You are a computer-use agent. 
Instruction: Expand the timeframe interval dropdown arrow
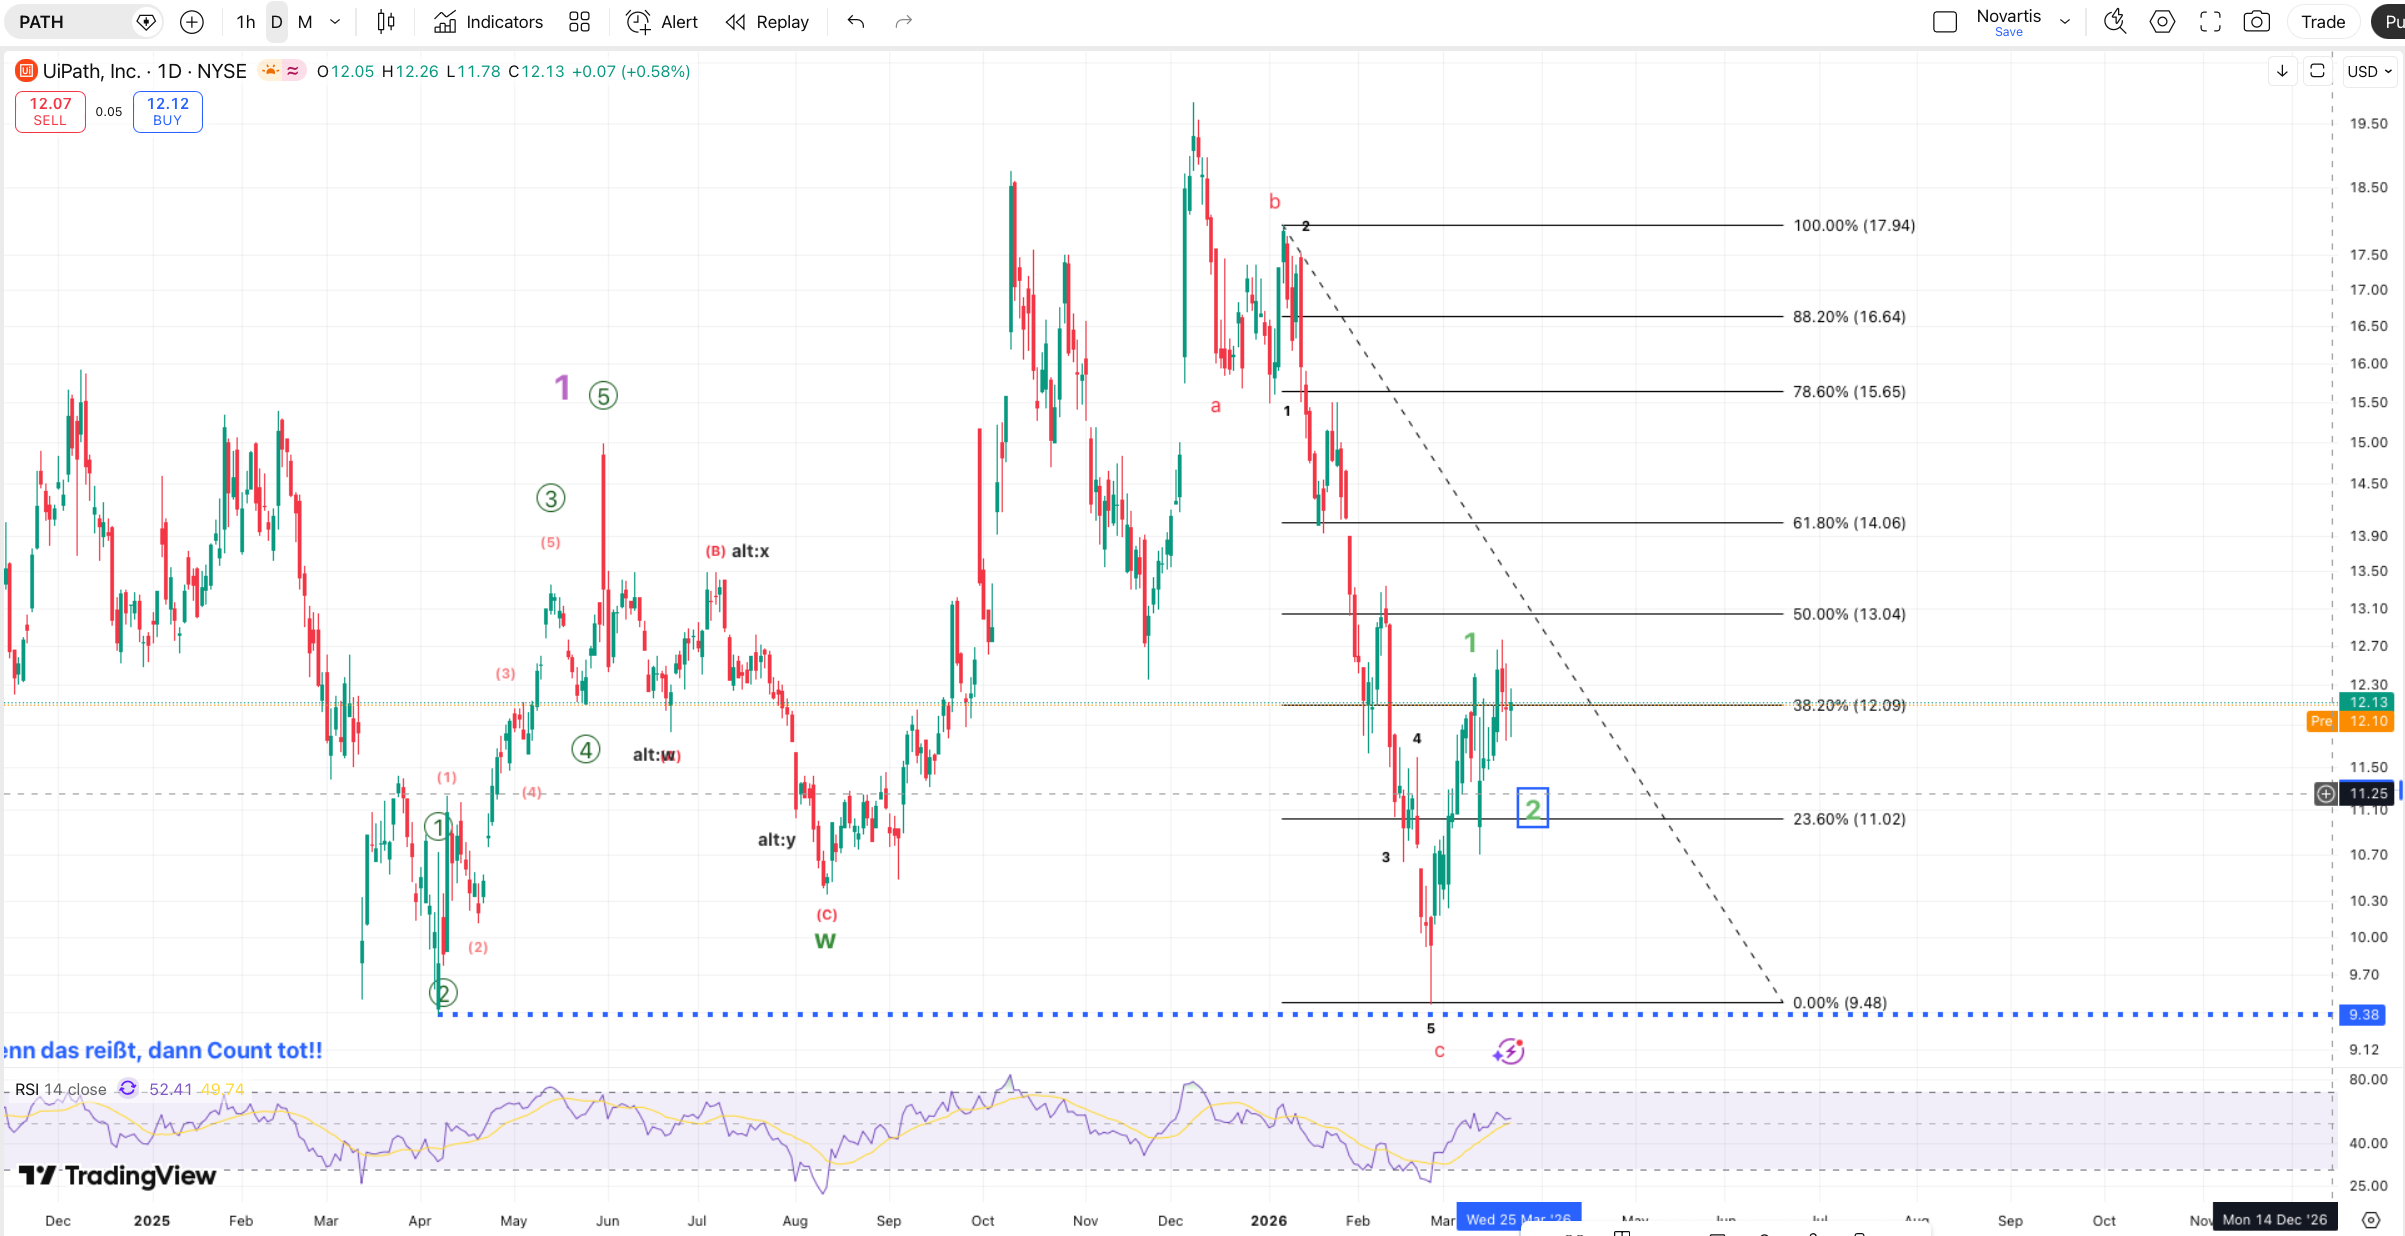[x=335, y=22]
